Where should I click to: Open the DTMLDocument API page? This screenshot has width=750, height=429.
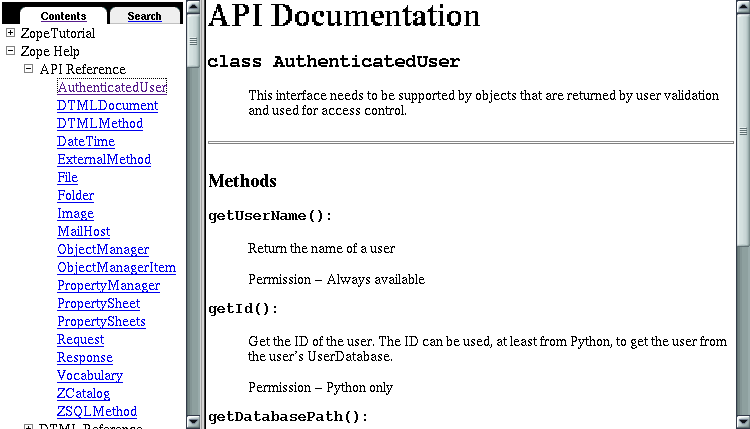tap(107, 106)
